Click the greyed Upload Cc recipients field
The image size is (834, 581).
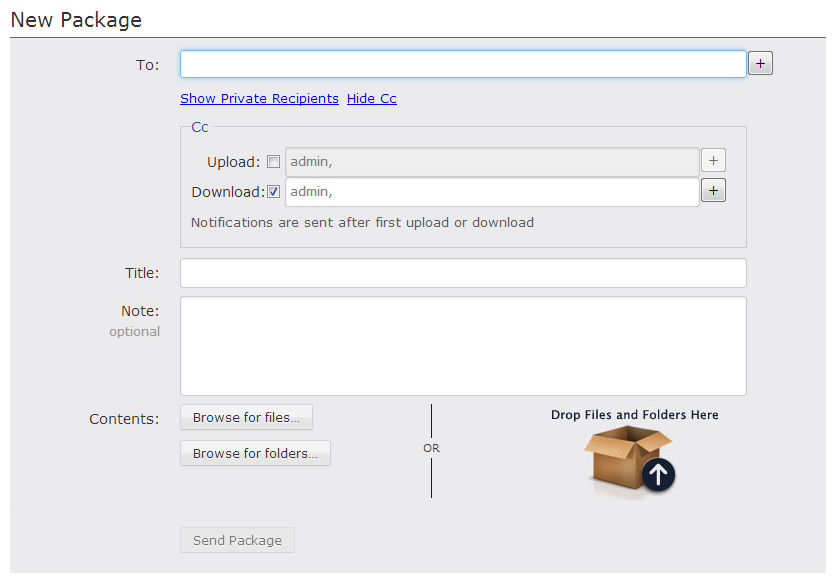click(x=493, y=162)
